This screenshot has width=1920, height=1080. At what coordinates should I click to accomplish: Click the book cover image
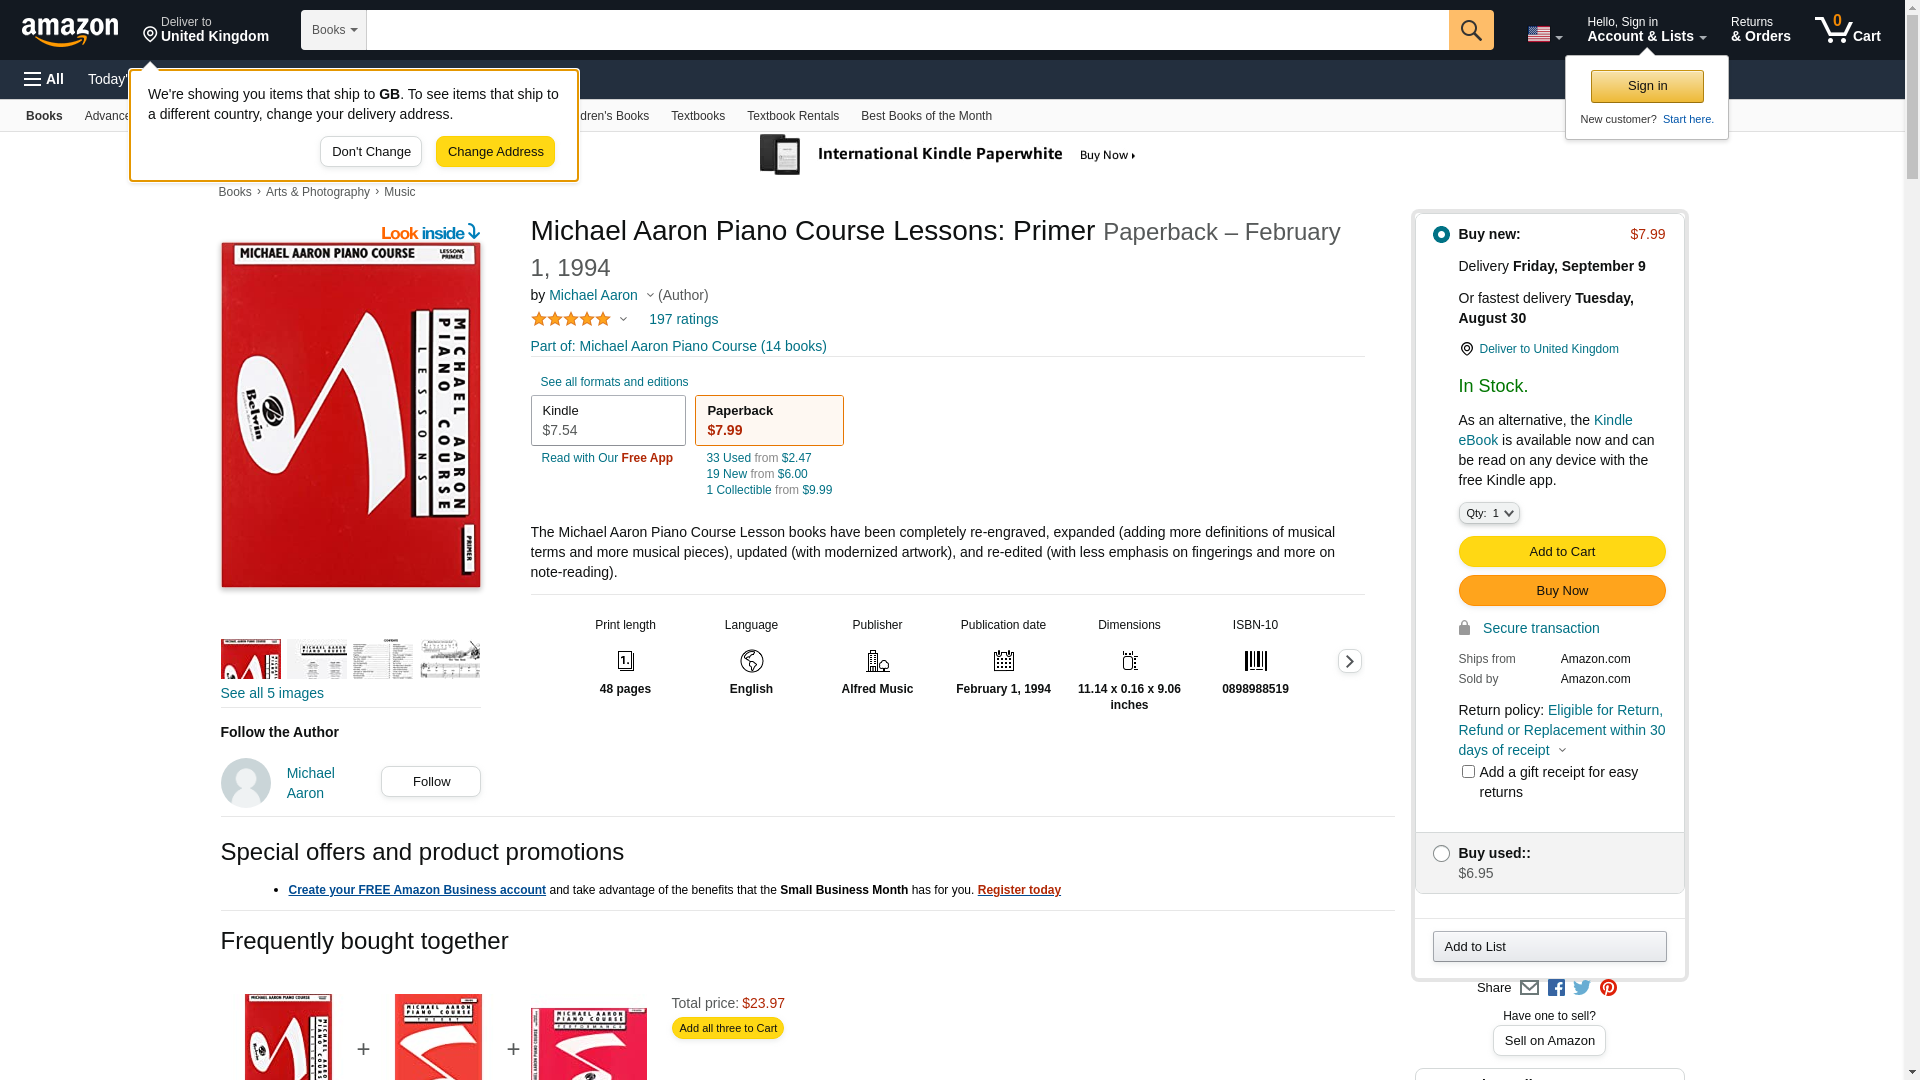click(x=350, y=415)
